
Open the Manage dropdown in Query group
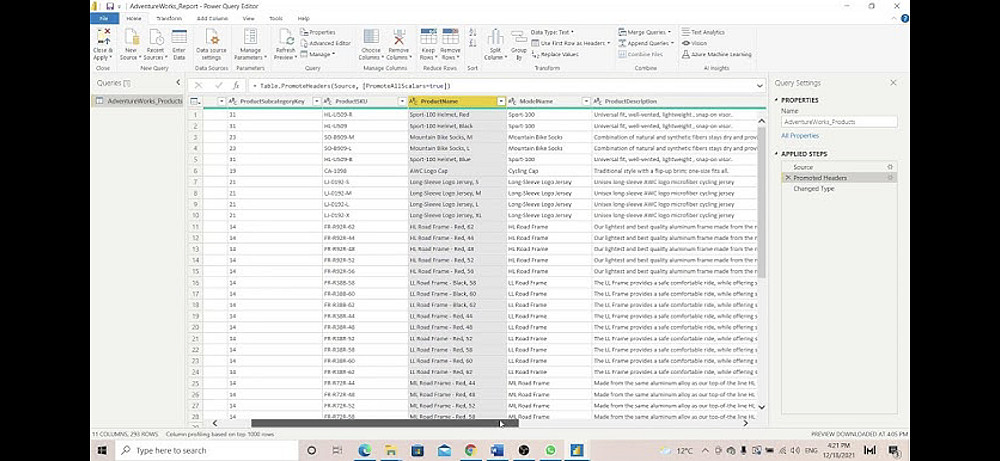(x=317, y=54)
